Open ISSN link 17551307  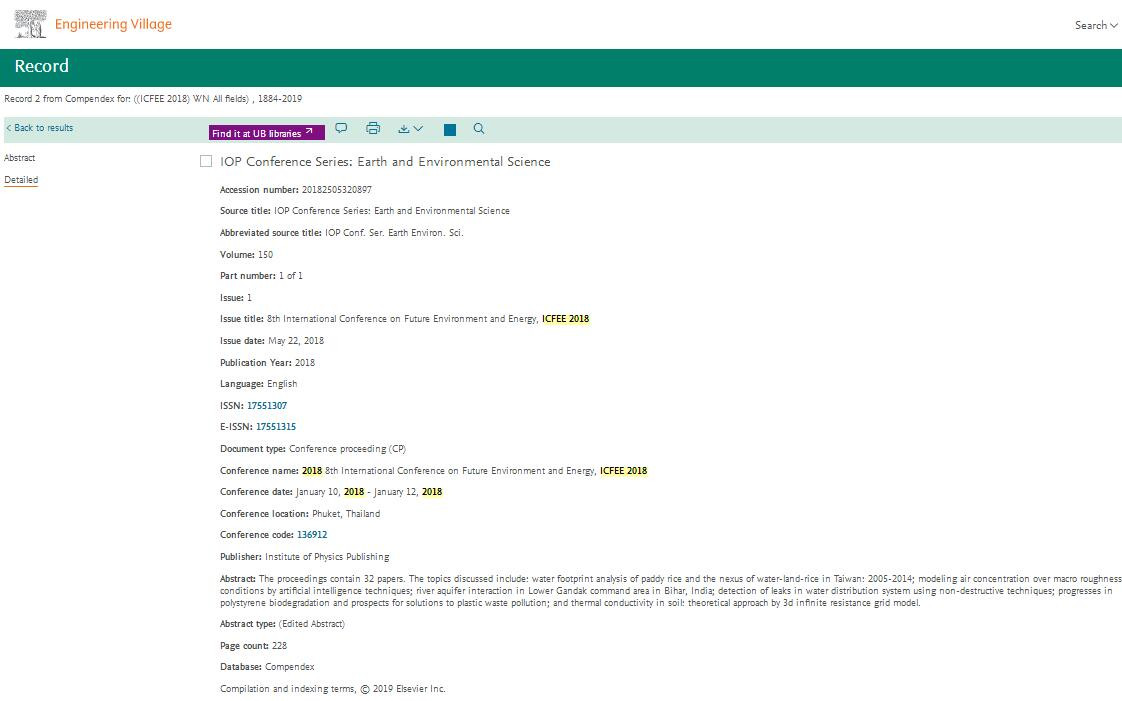267,406
